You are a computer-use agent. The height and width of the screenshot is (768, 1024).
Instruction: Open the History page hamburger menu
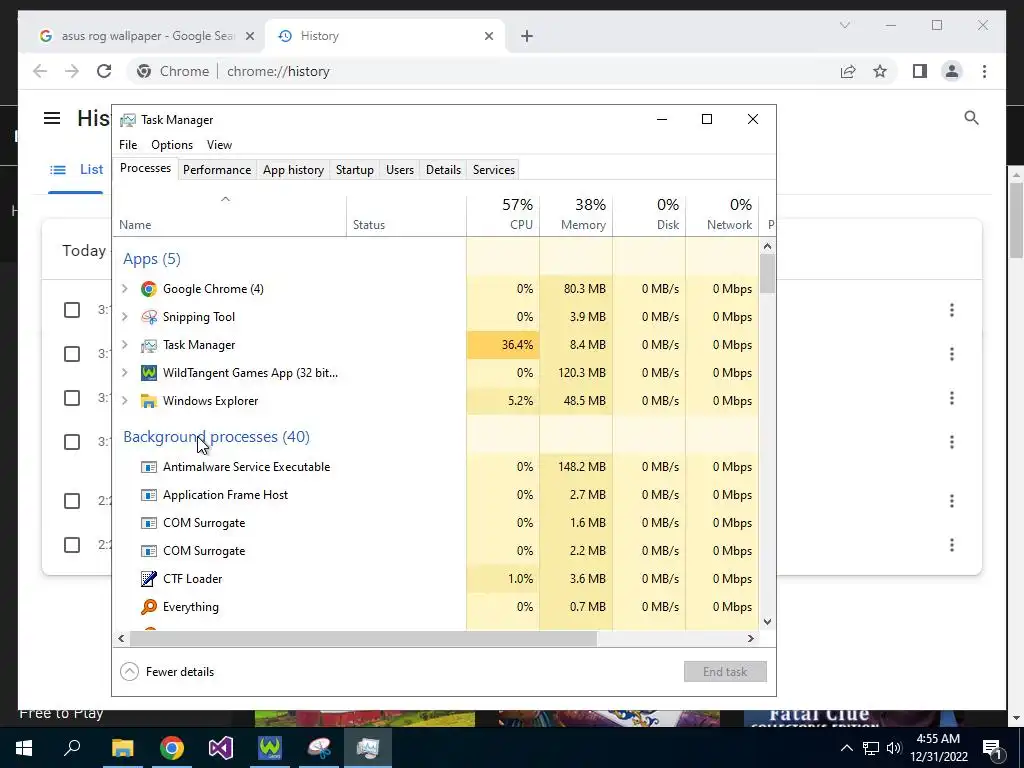(x=52, y=118)
